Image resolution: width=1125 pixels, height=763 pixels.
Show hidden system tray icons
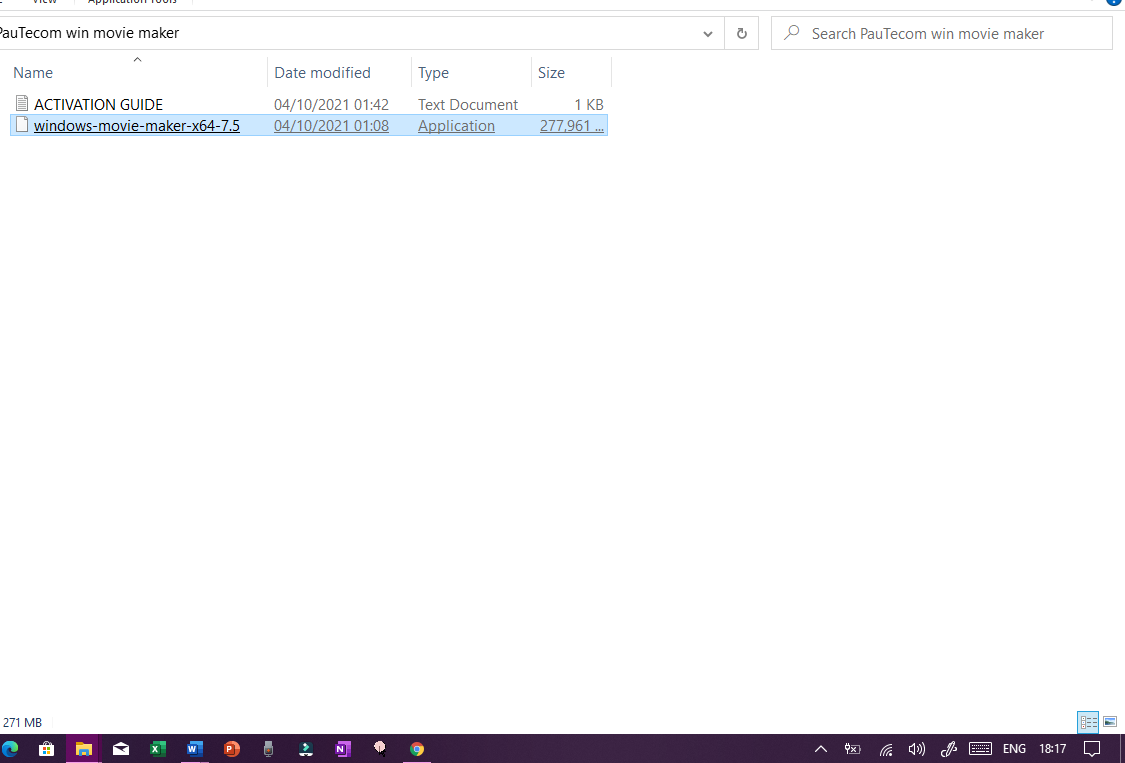point(821,749)
